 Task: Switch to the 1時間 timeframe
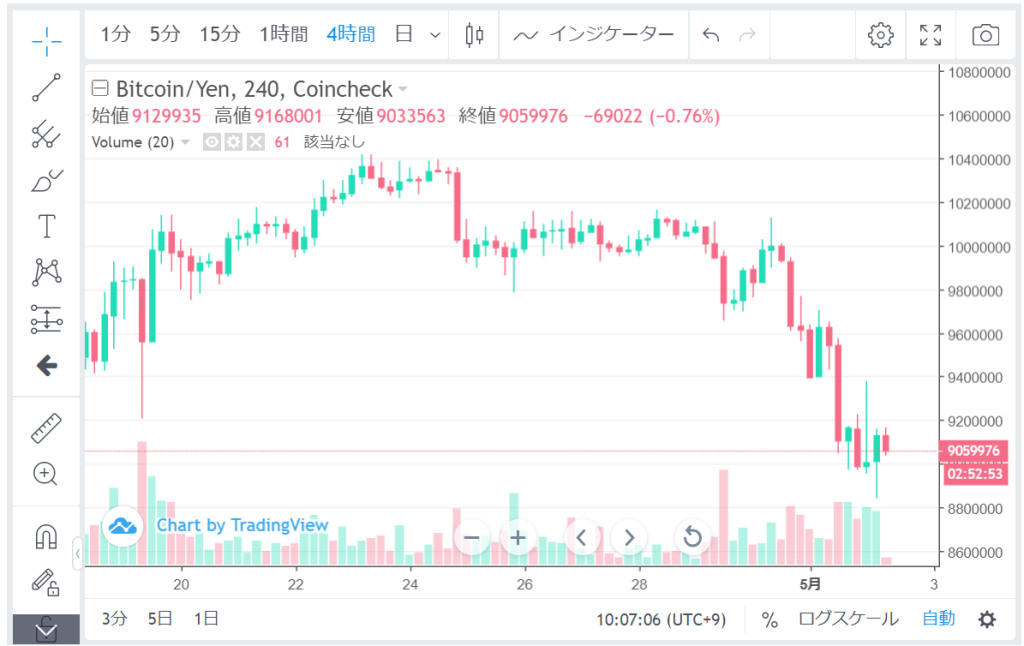283,35
